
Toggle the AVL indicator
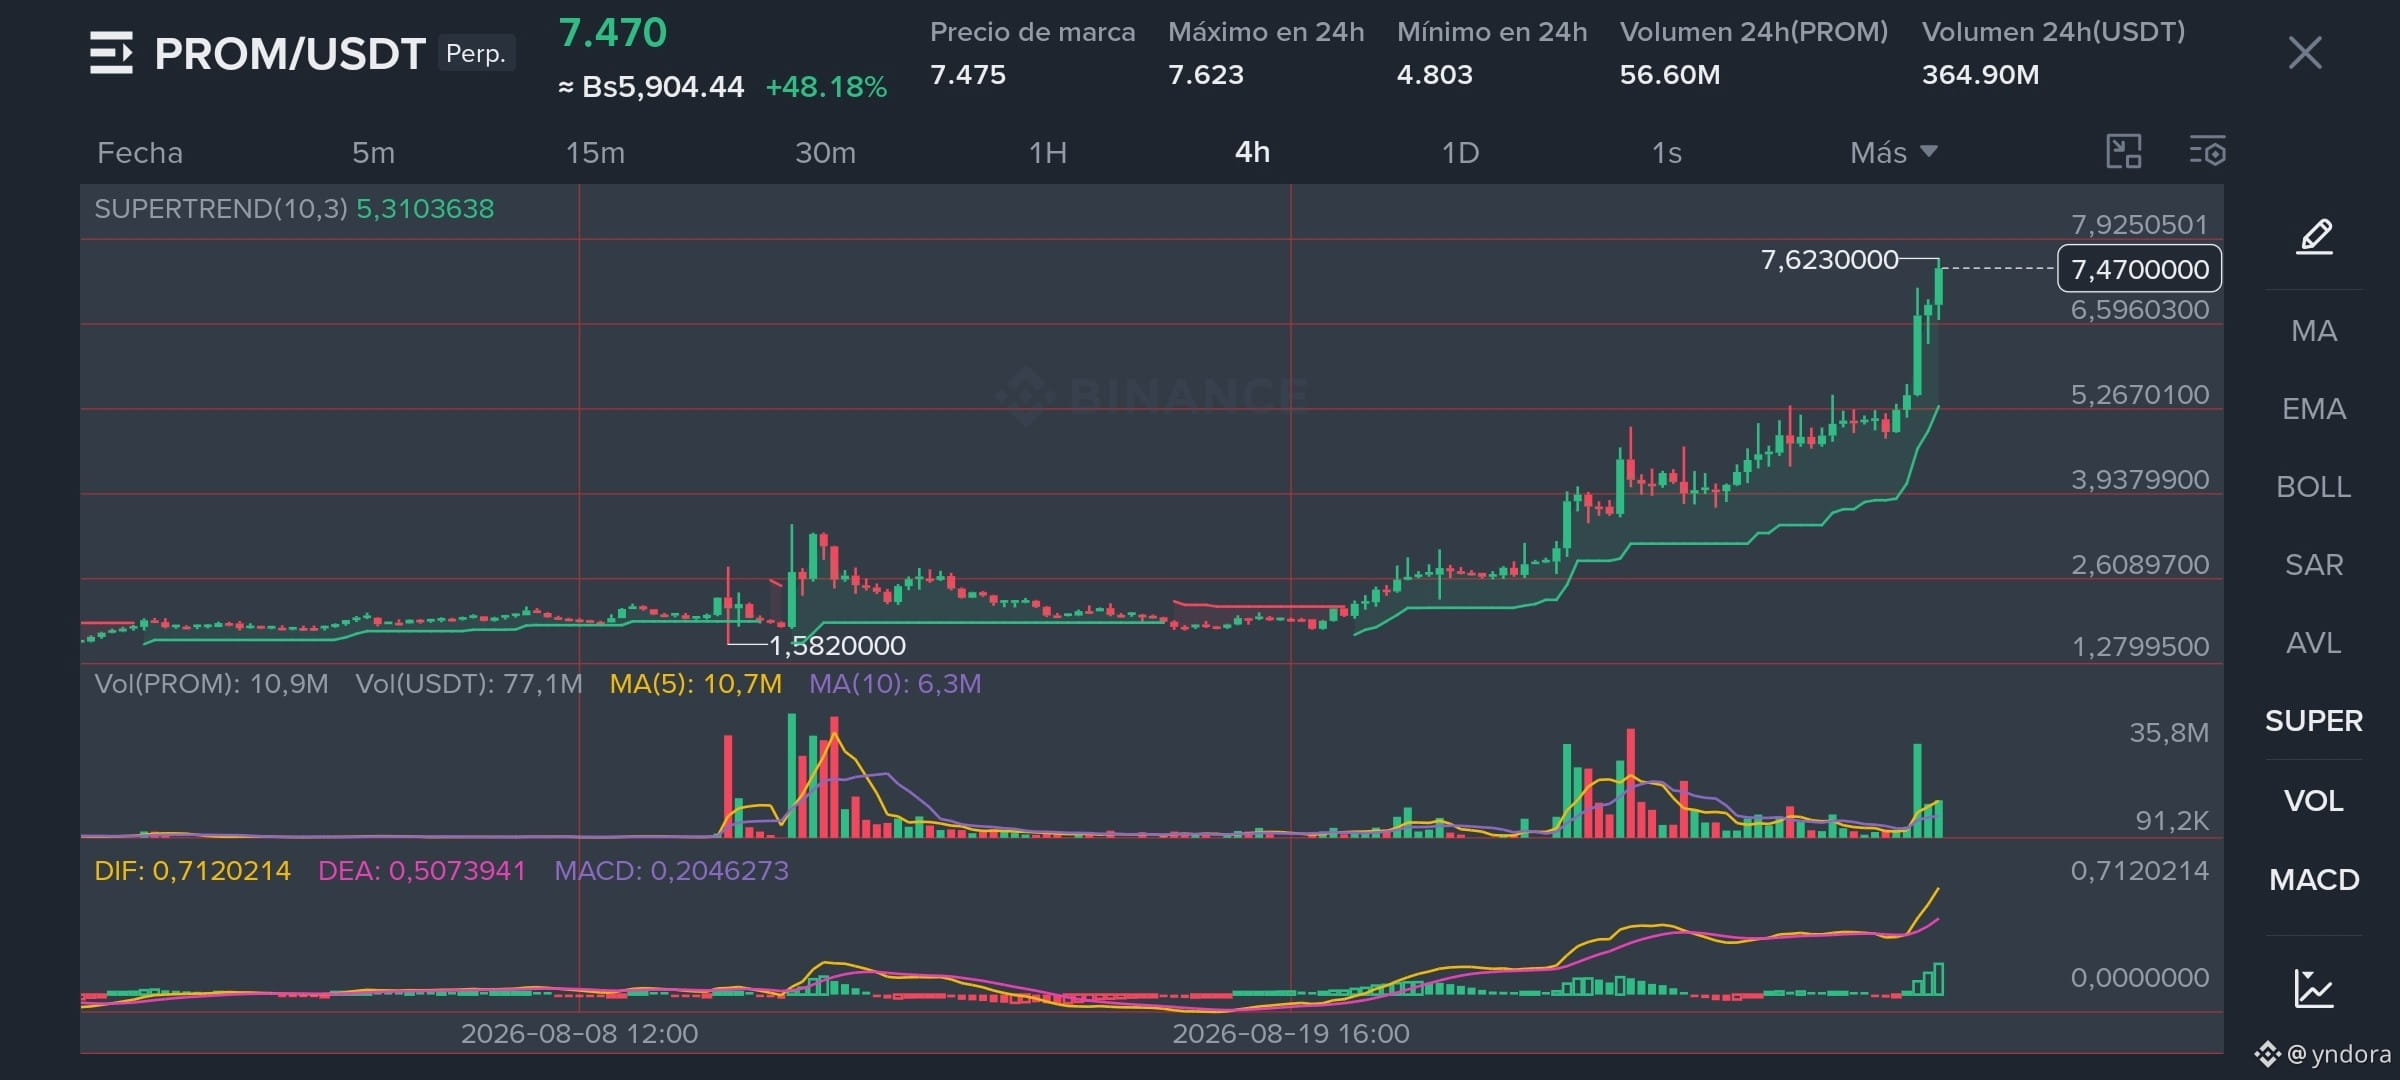(x=2314, y=643)
